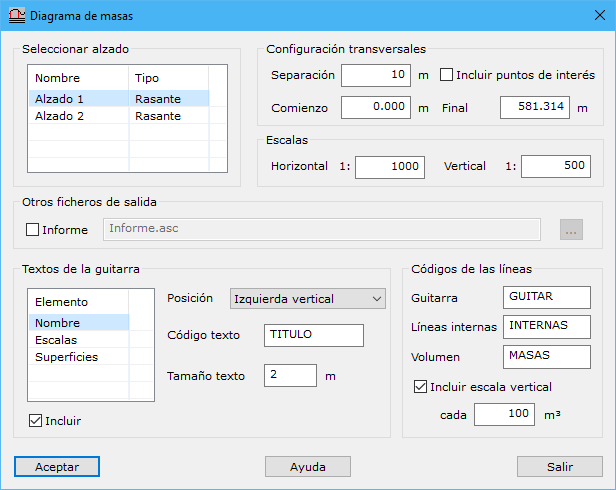Toggle Incluir escala vertical checkbox
The width and height of the screenshot is (616, 490).
pyautogui.click(x=420, y=387)
